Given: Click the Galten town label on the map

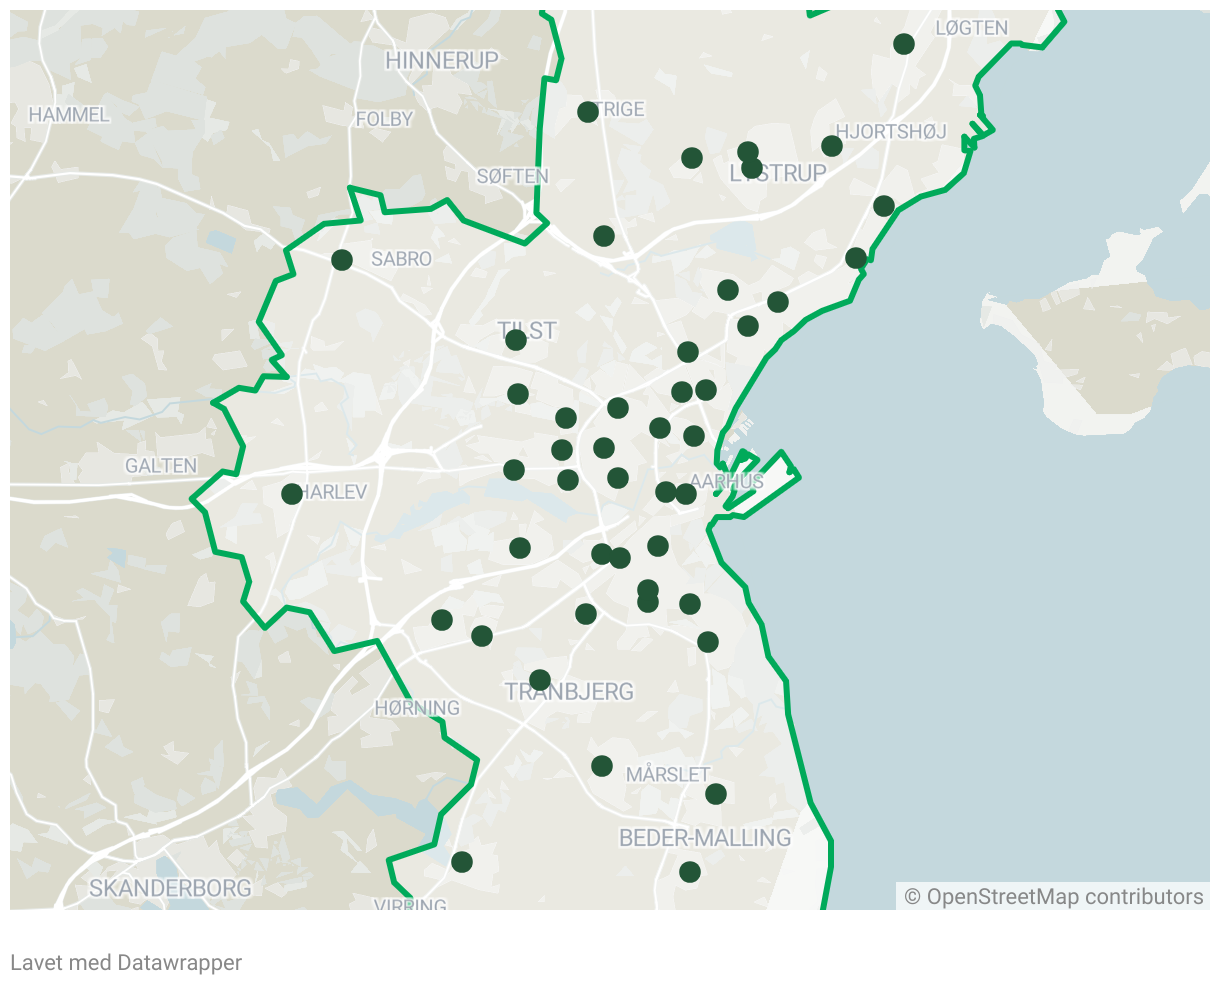Looking at the screenshot, I should [161, 466].
